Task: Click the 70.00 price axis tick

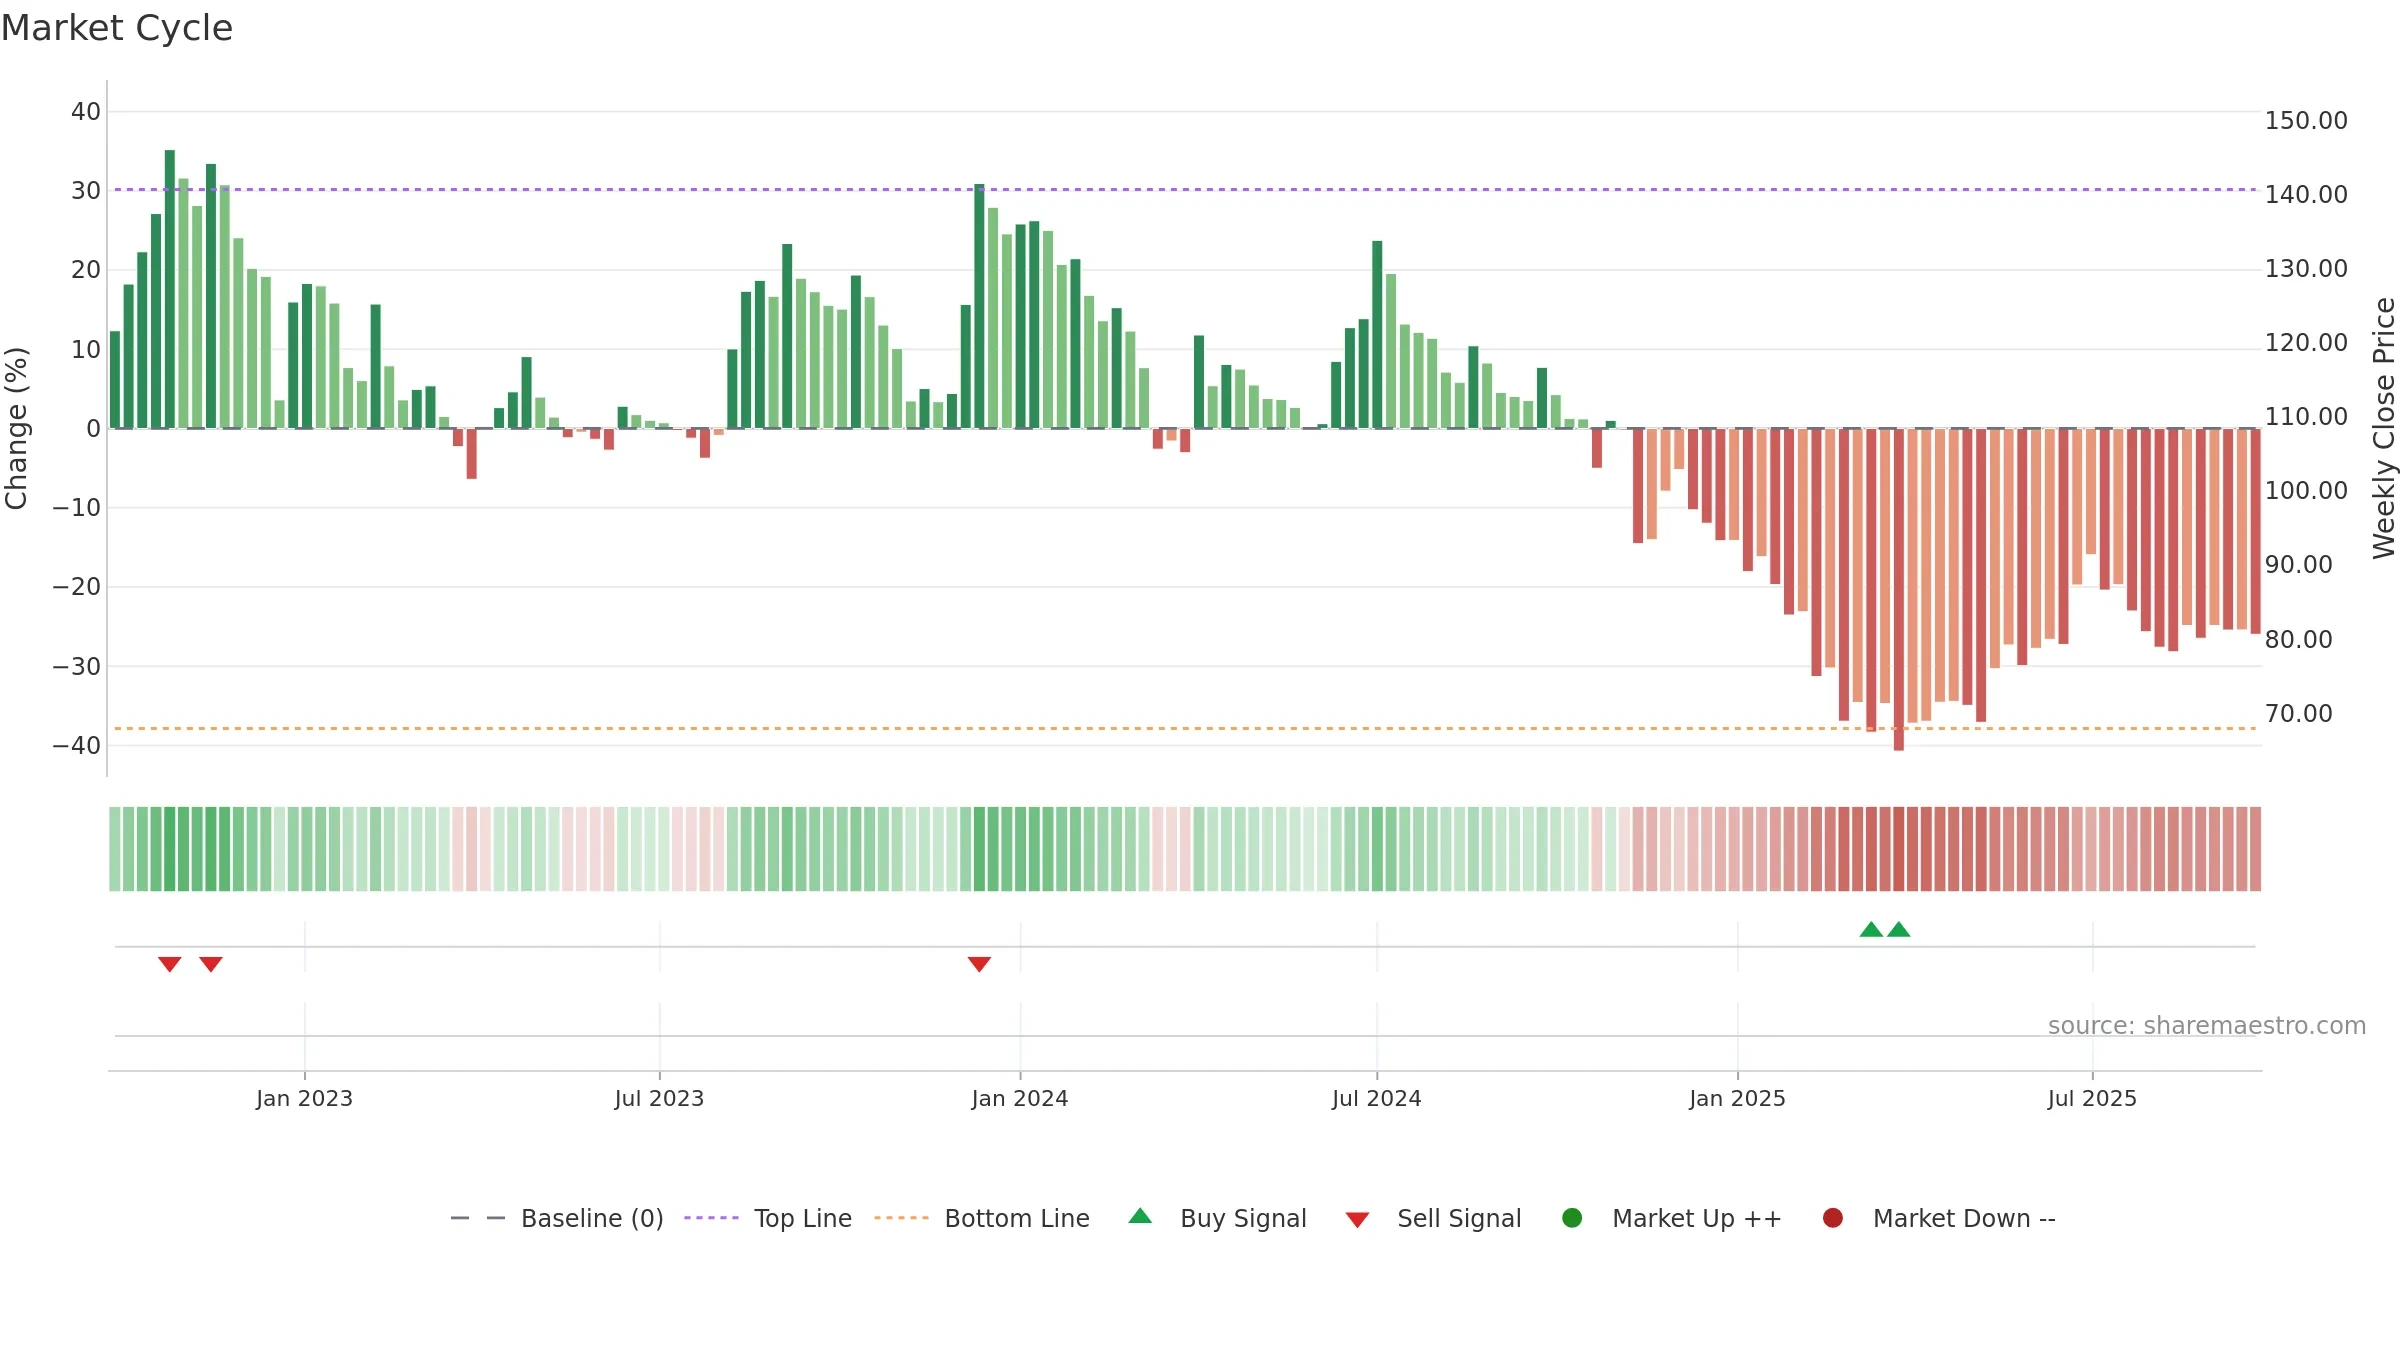Action: (2298, 713)
